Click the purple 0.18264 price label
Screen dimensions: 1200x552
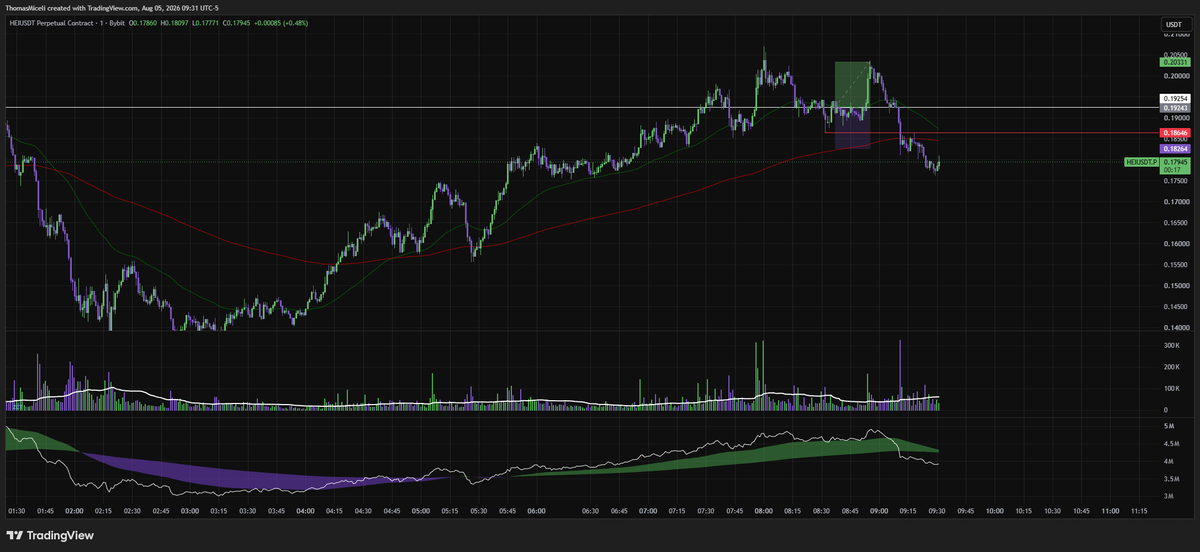click(x=1175, y=148)
